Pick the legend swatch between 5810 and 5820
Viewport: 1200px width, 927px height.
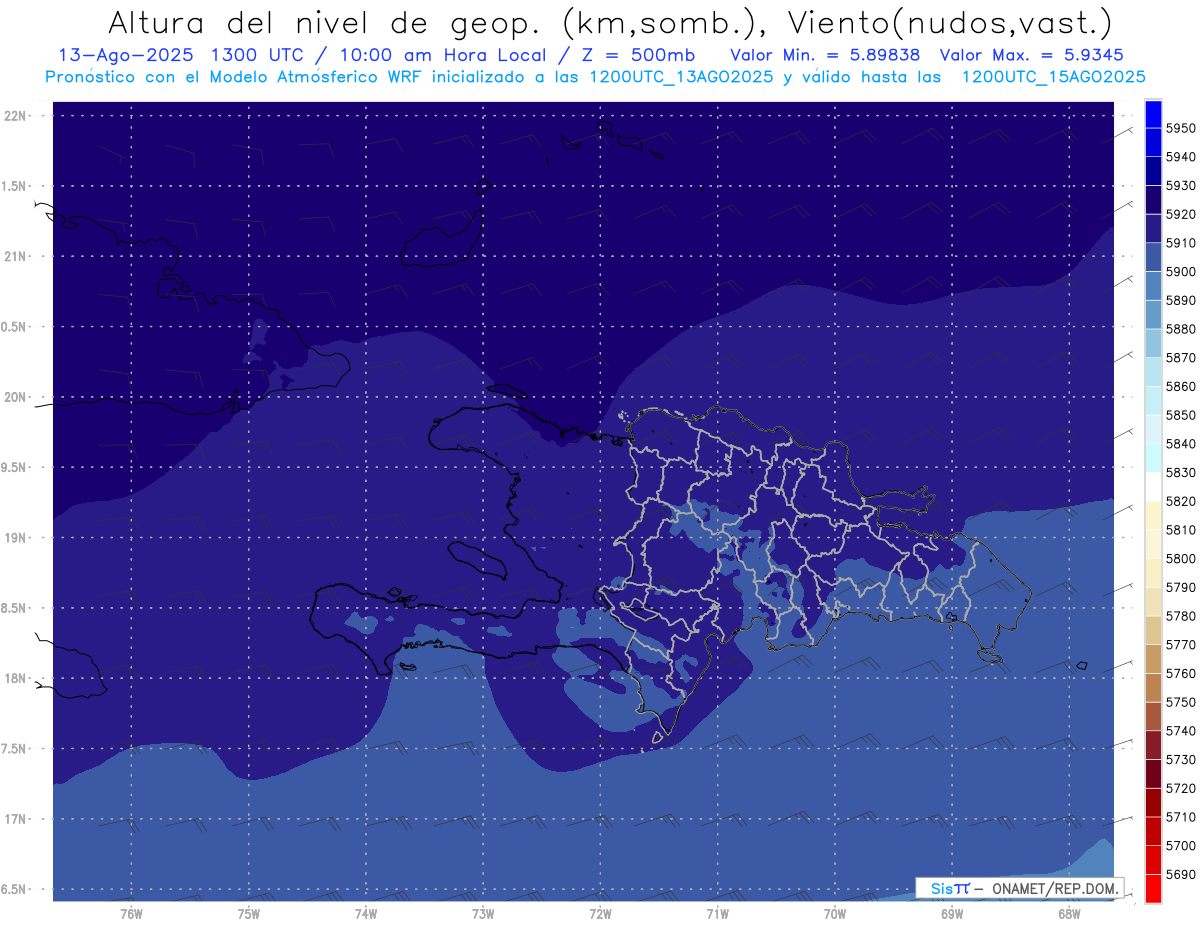pyautogui.click(x=1153, y=515)
